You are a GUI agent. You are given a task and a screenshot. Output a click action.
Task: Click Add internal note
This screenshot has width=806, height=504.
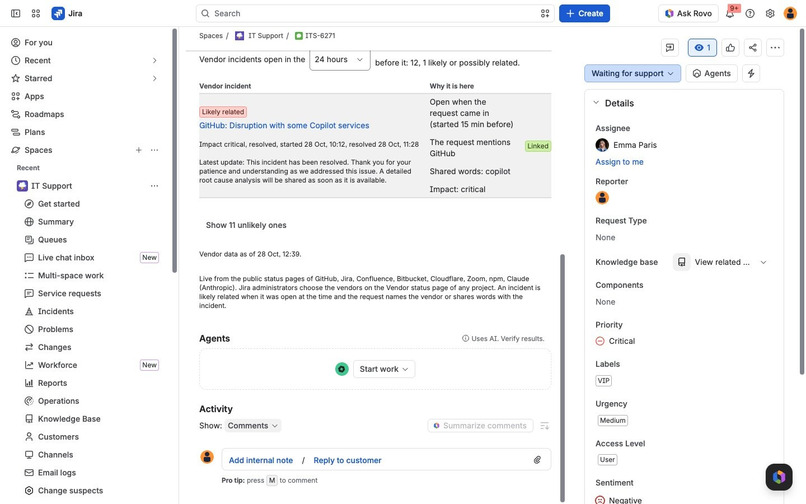tap(261, 460)
